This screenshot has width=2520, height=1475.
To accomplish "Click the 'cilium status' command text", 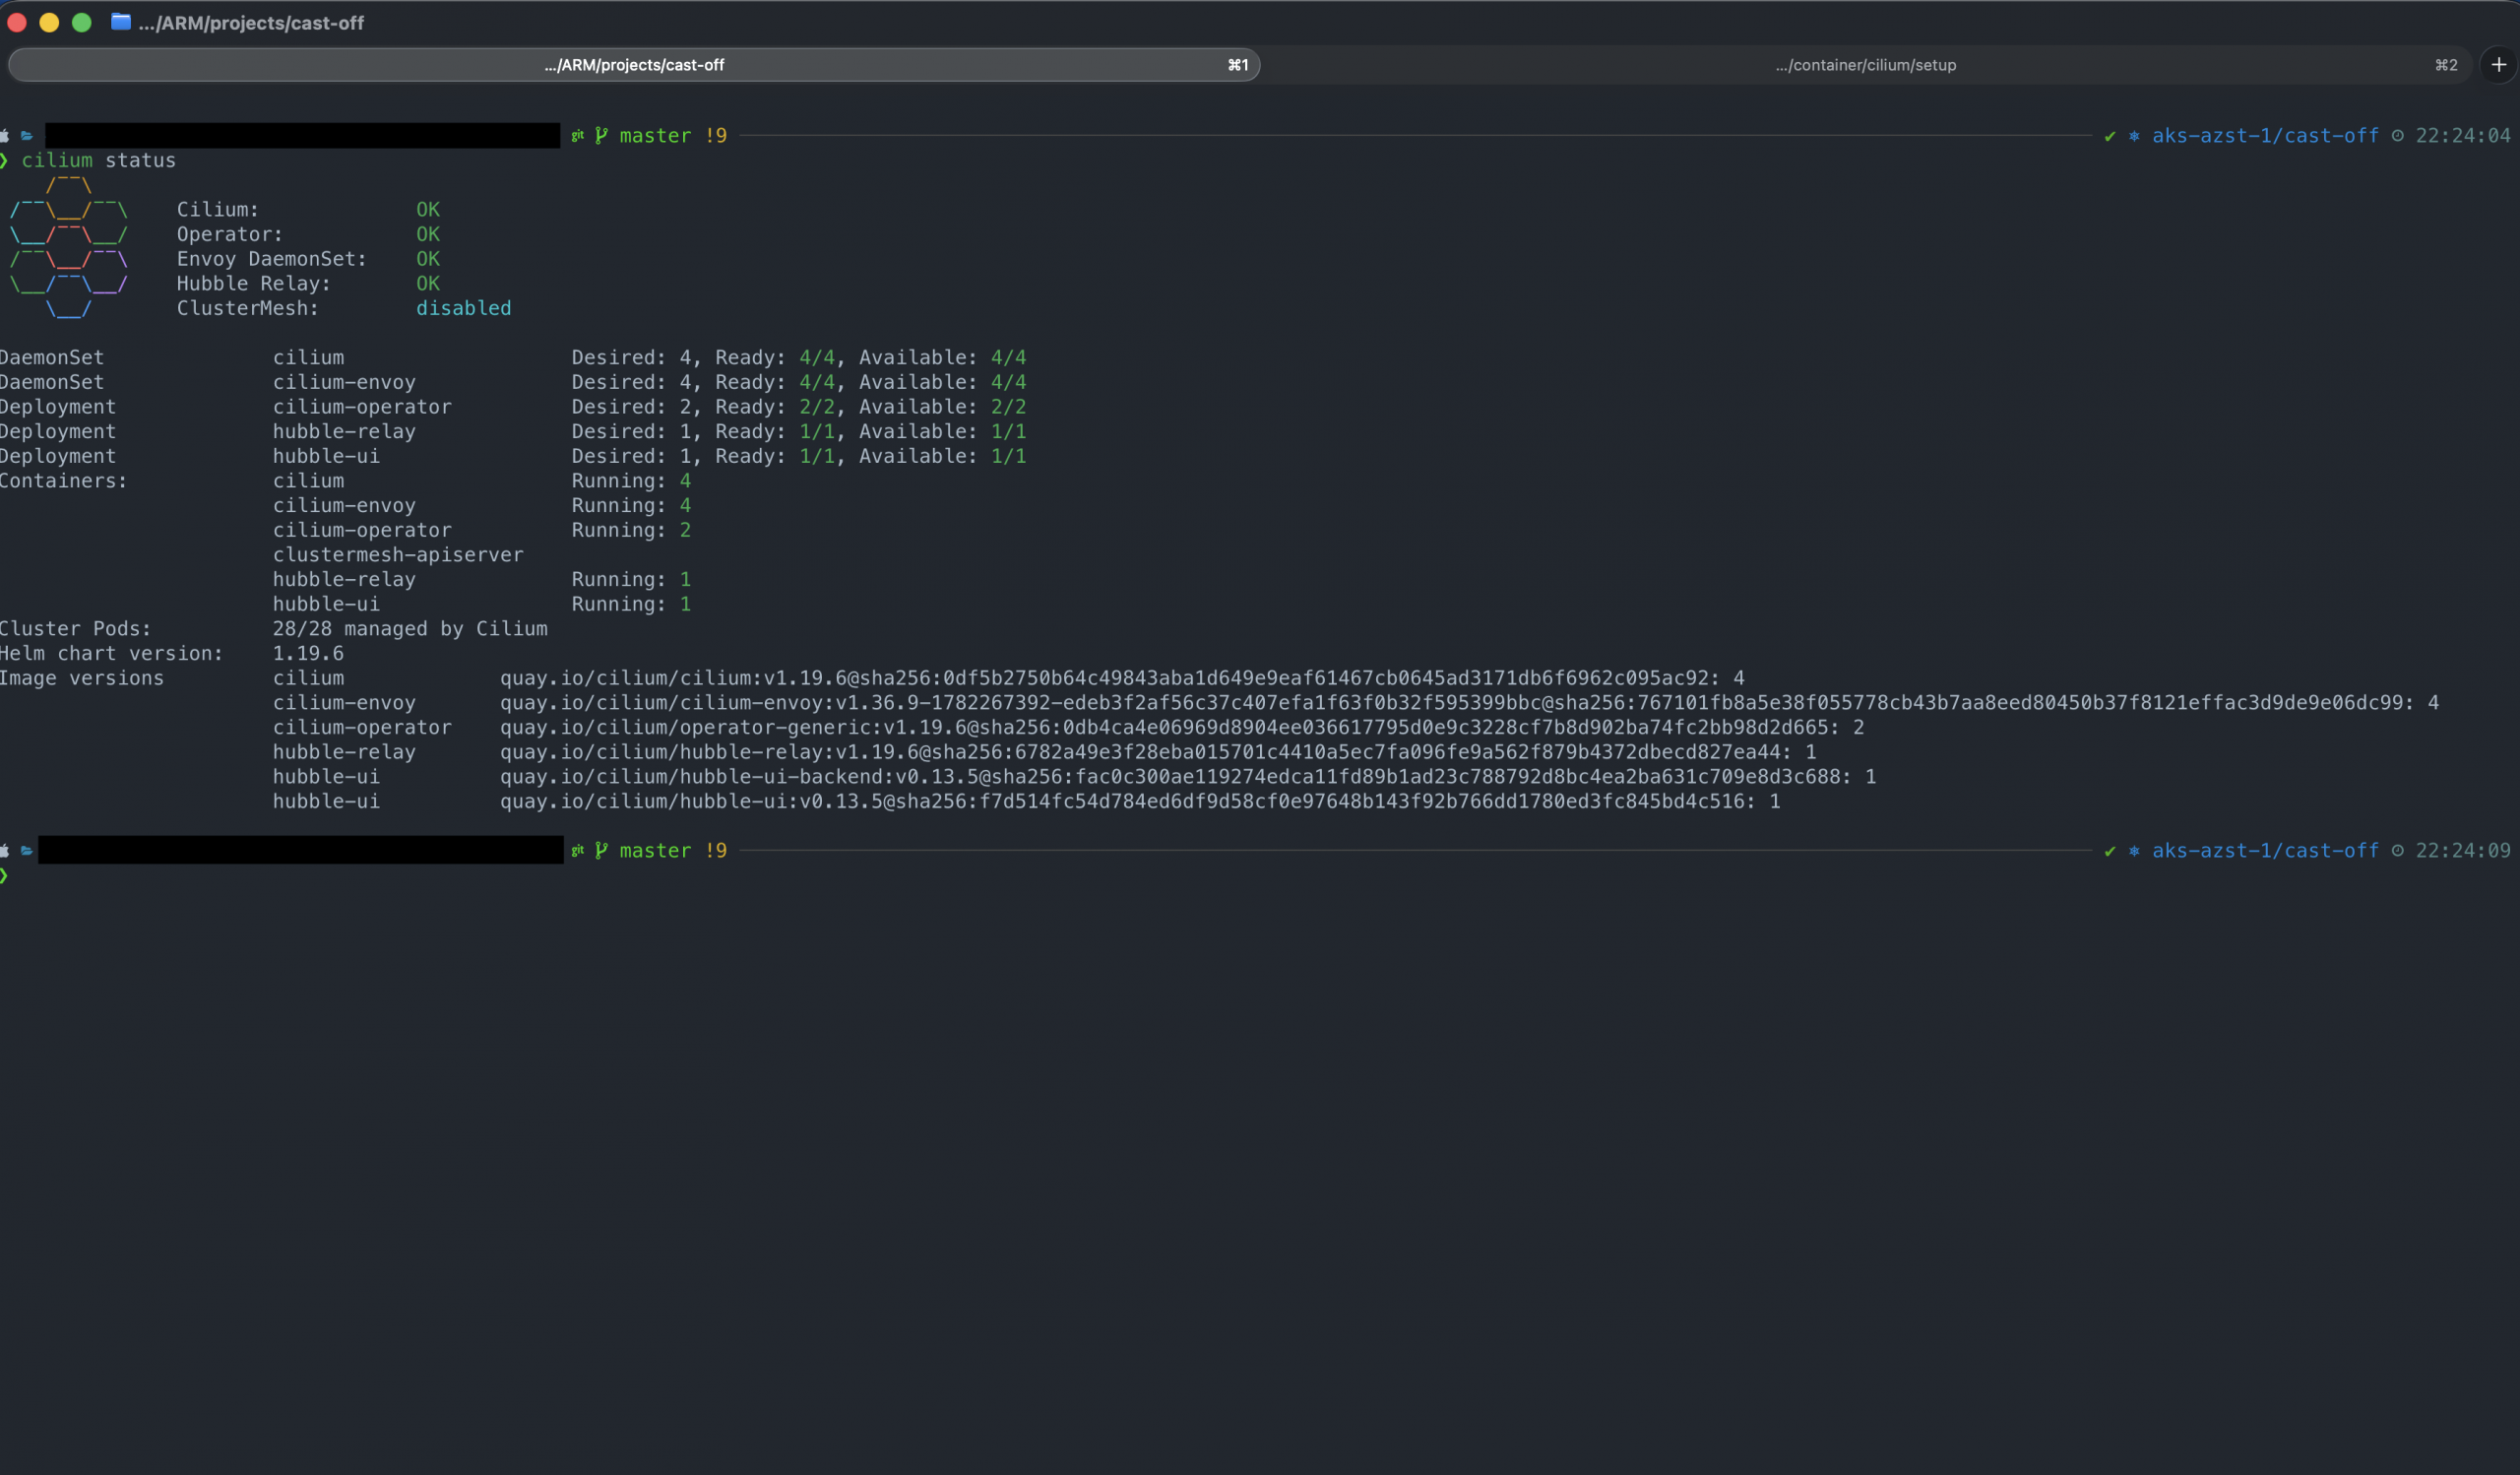I will pos(99,160).
